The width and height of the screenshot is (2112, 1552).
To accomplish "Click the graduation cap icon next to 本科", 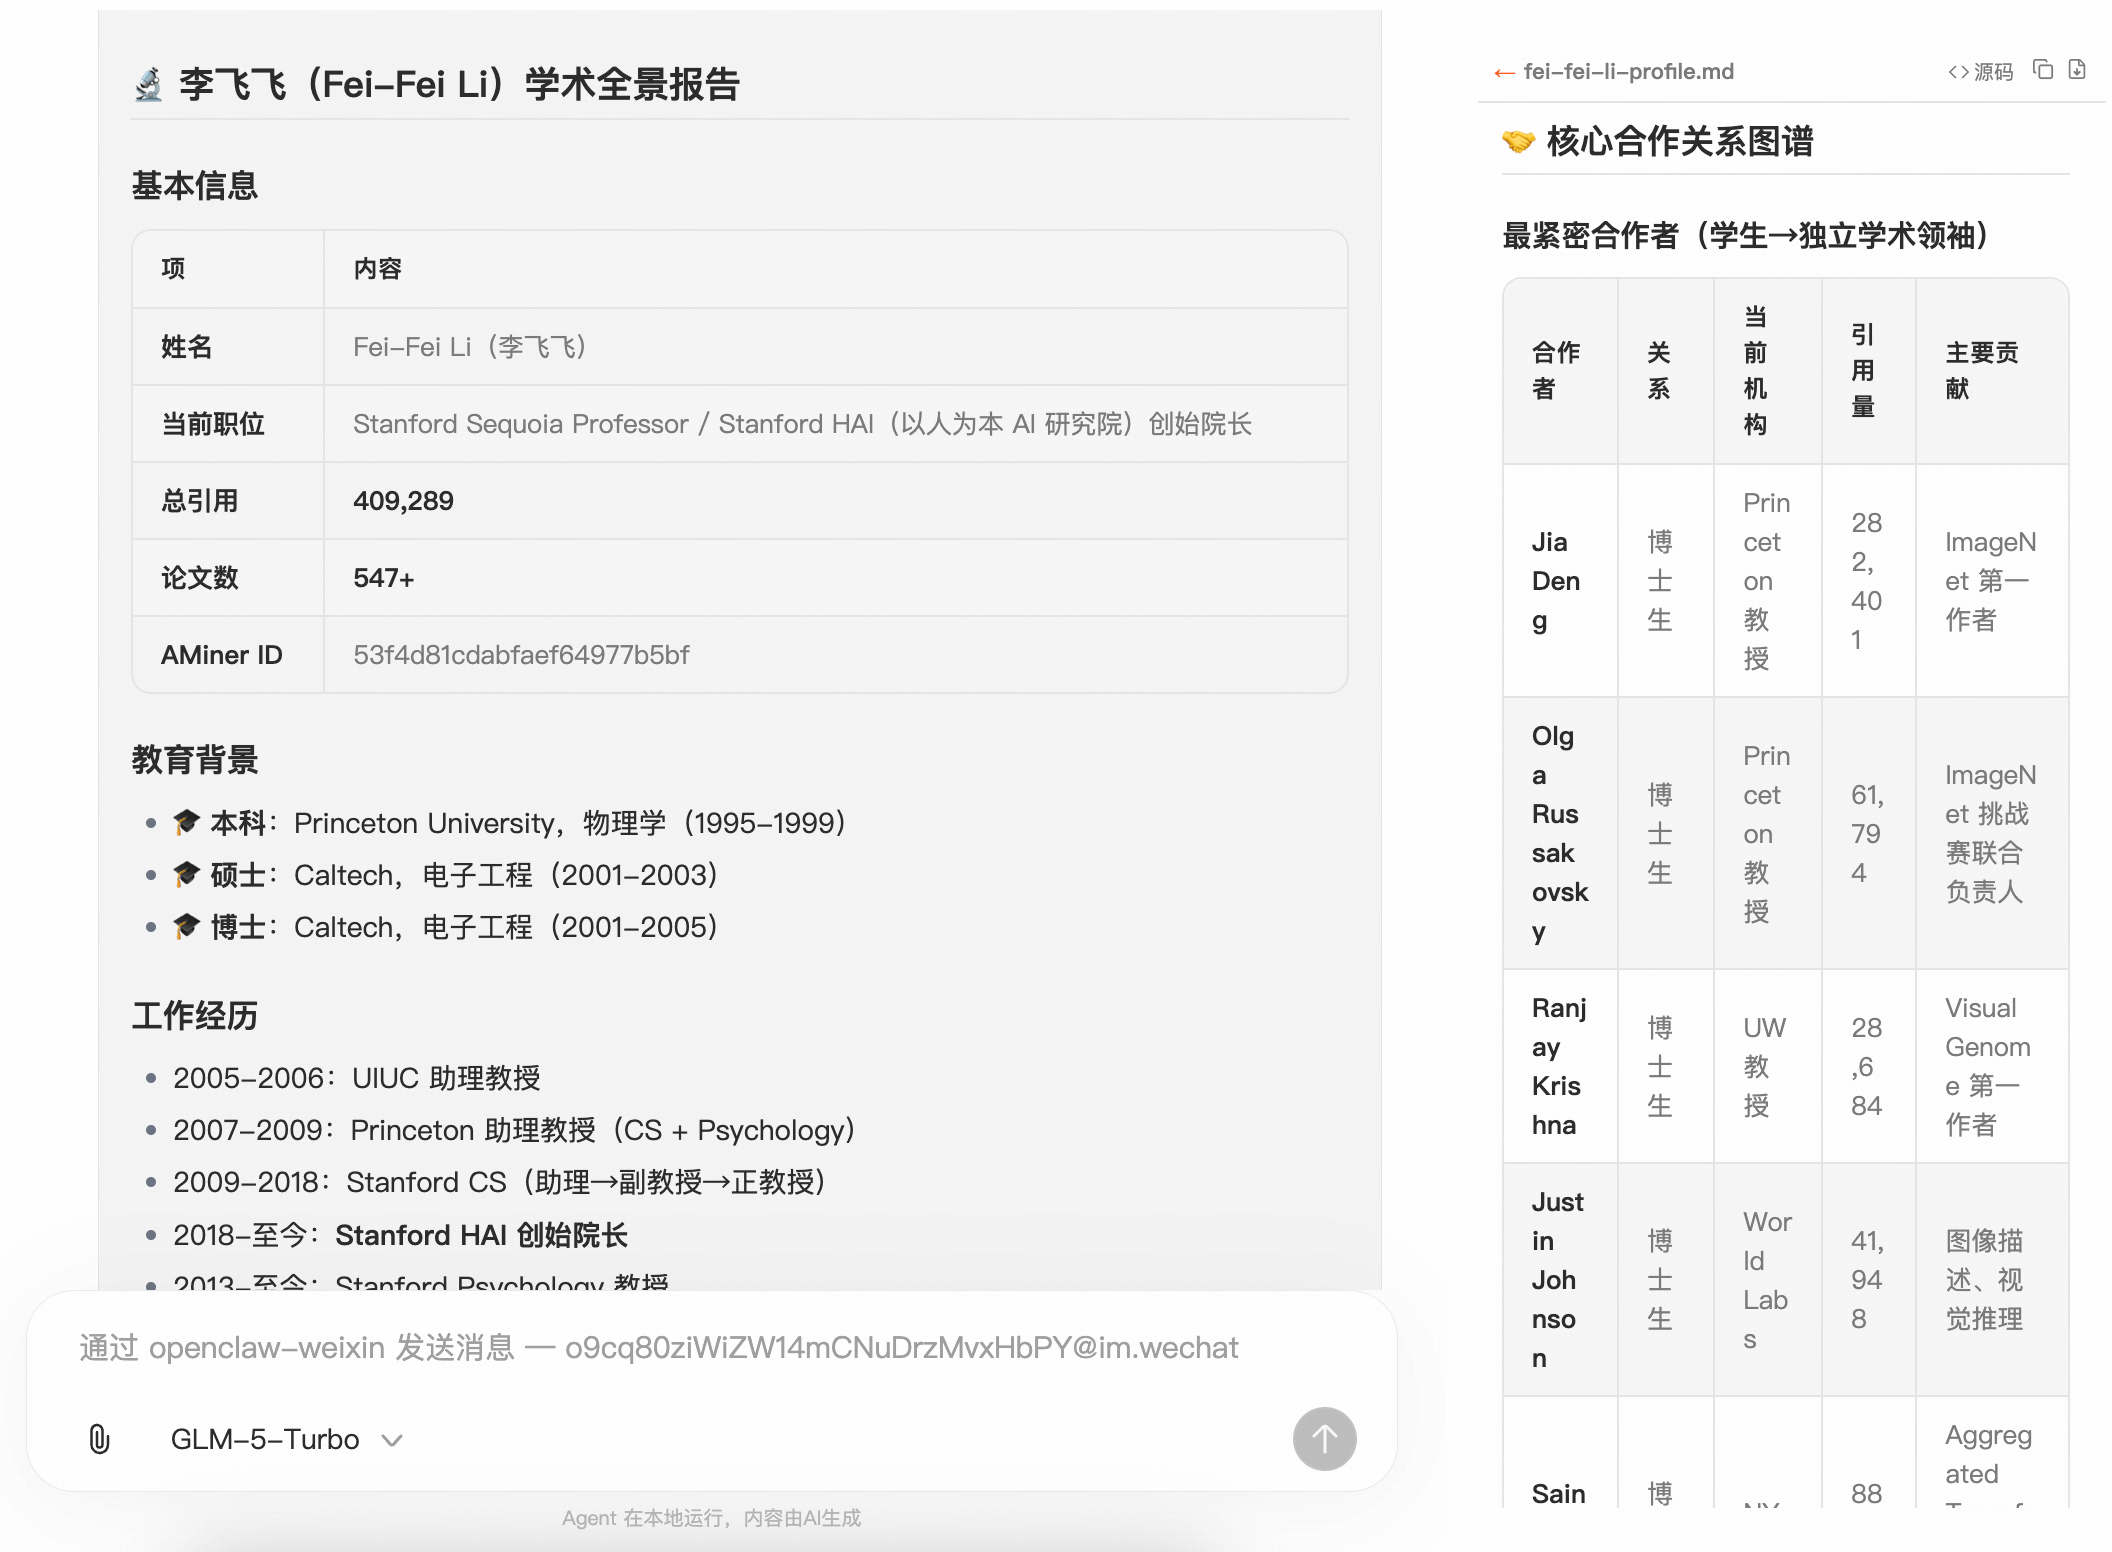I will 186,823.
